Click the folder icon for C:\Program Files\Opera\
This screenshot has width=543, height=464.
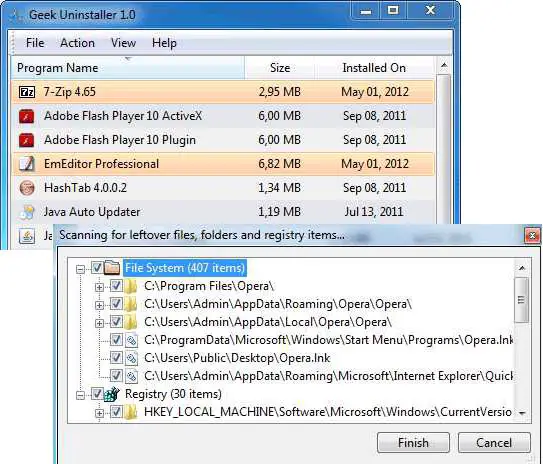(x=131, y=286)
